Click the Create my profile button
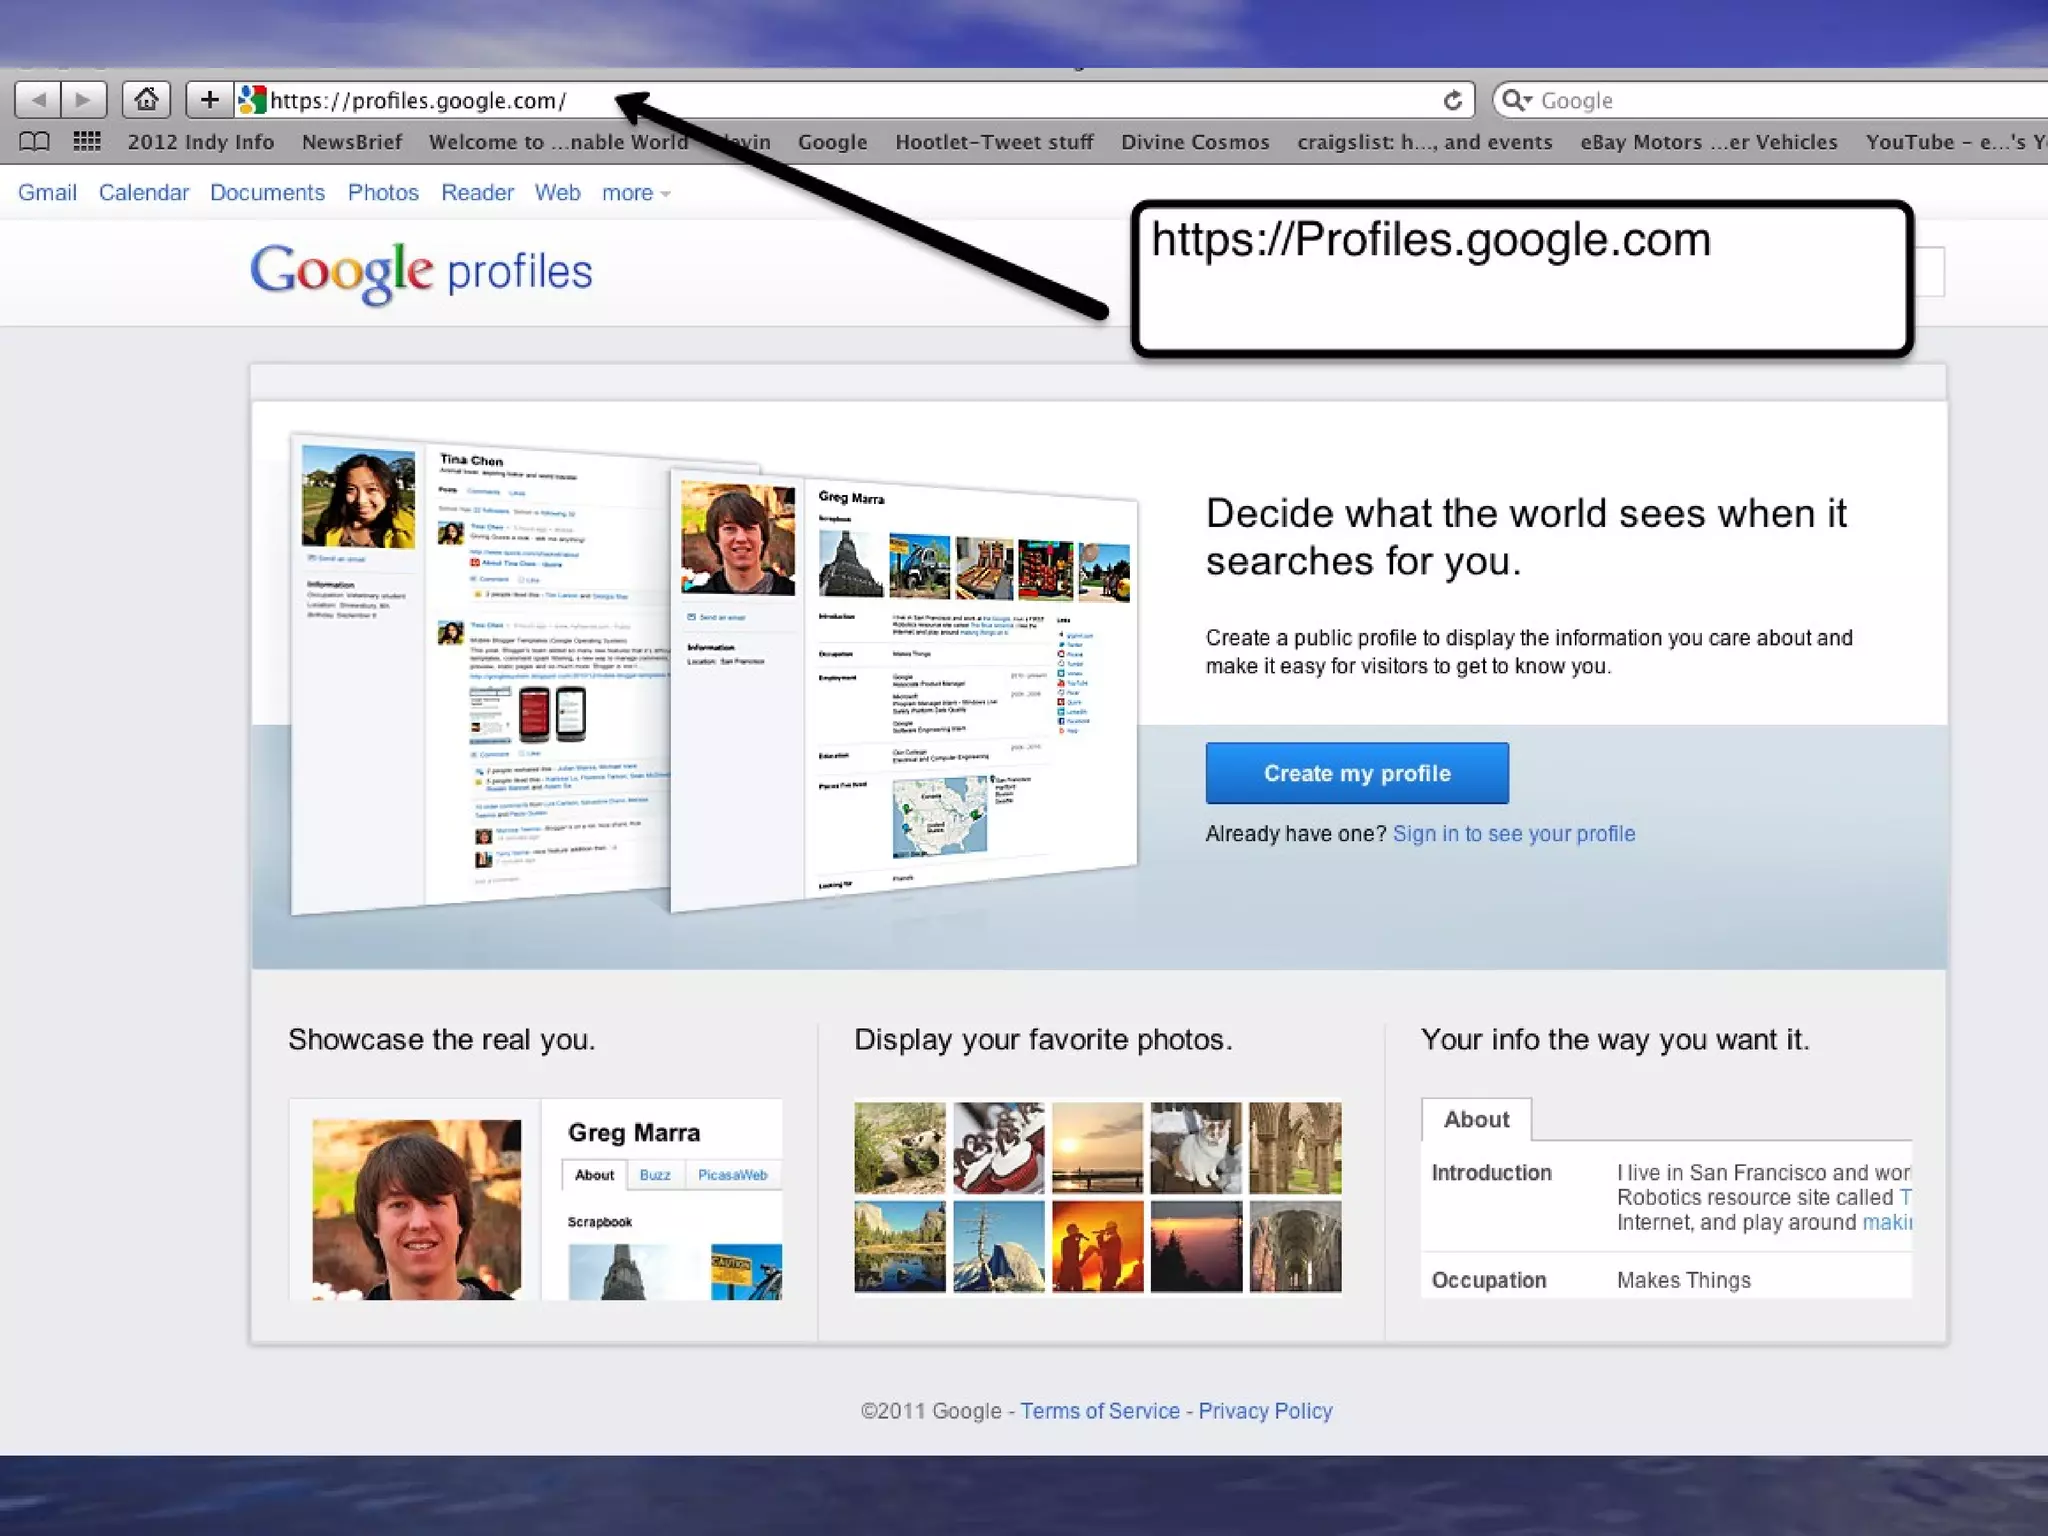Image resolution: width=2048 pixels, height=1536 pixels. [x=1356, y=773]
